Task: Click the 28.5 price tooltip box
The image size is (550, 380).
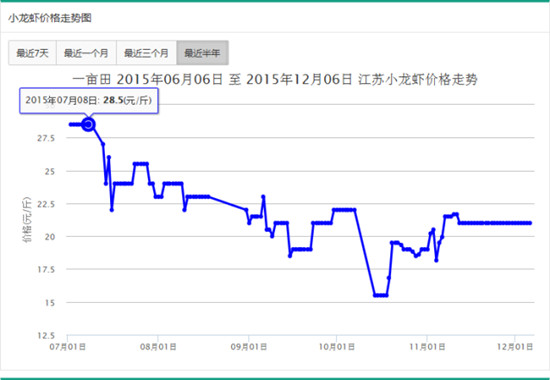Action: tap(89, 100)
